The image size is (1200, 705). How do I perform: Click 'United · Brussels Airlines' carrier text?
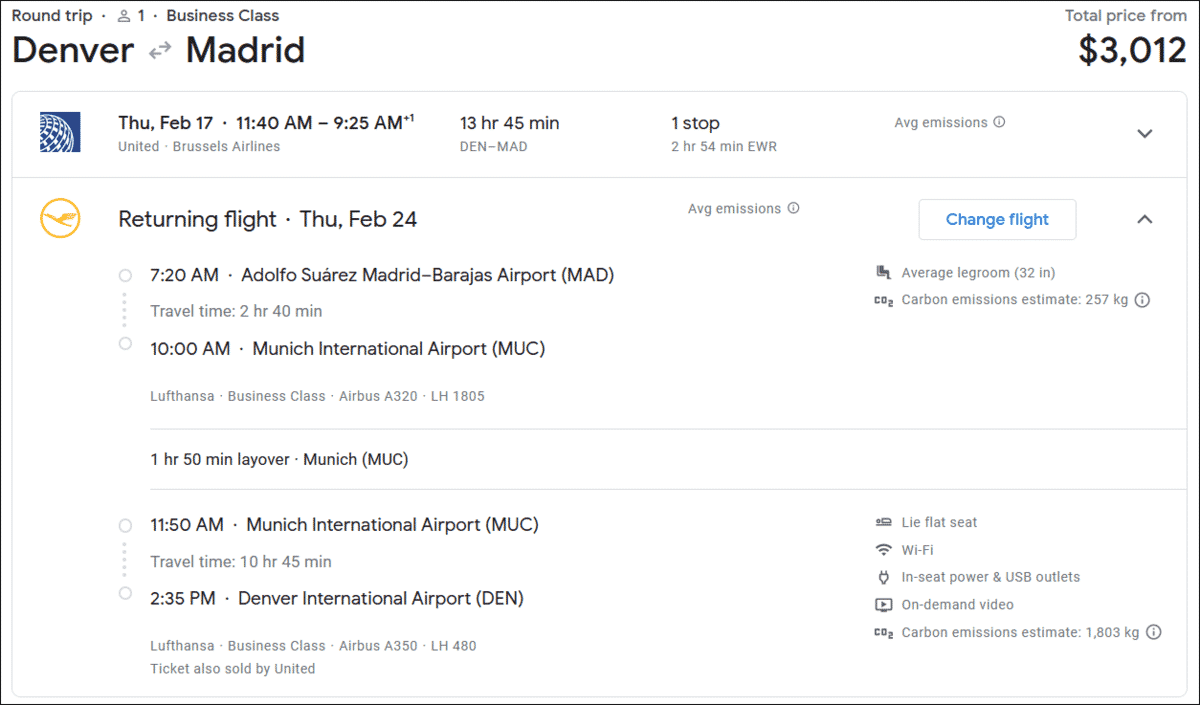[x=199, y=147]
